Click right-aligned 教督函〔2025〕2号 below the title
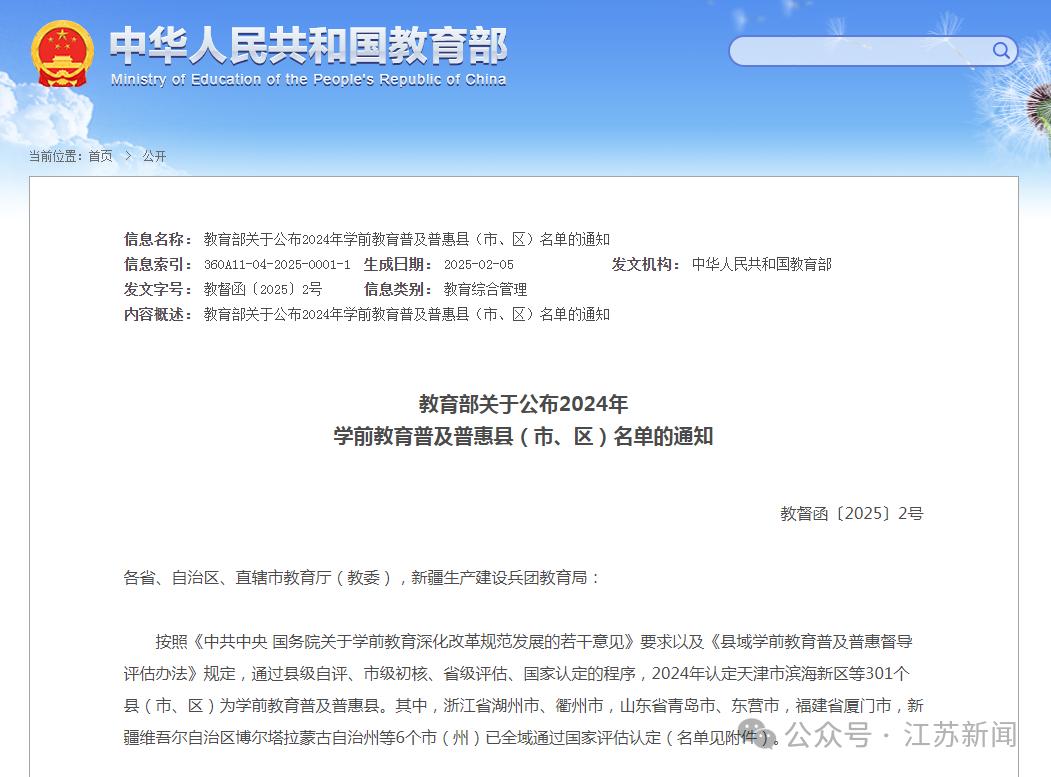Screen dimensions: 1051x777 pos(851,514)
